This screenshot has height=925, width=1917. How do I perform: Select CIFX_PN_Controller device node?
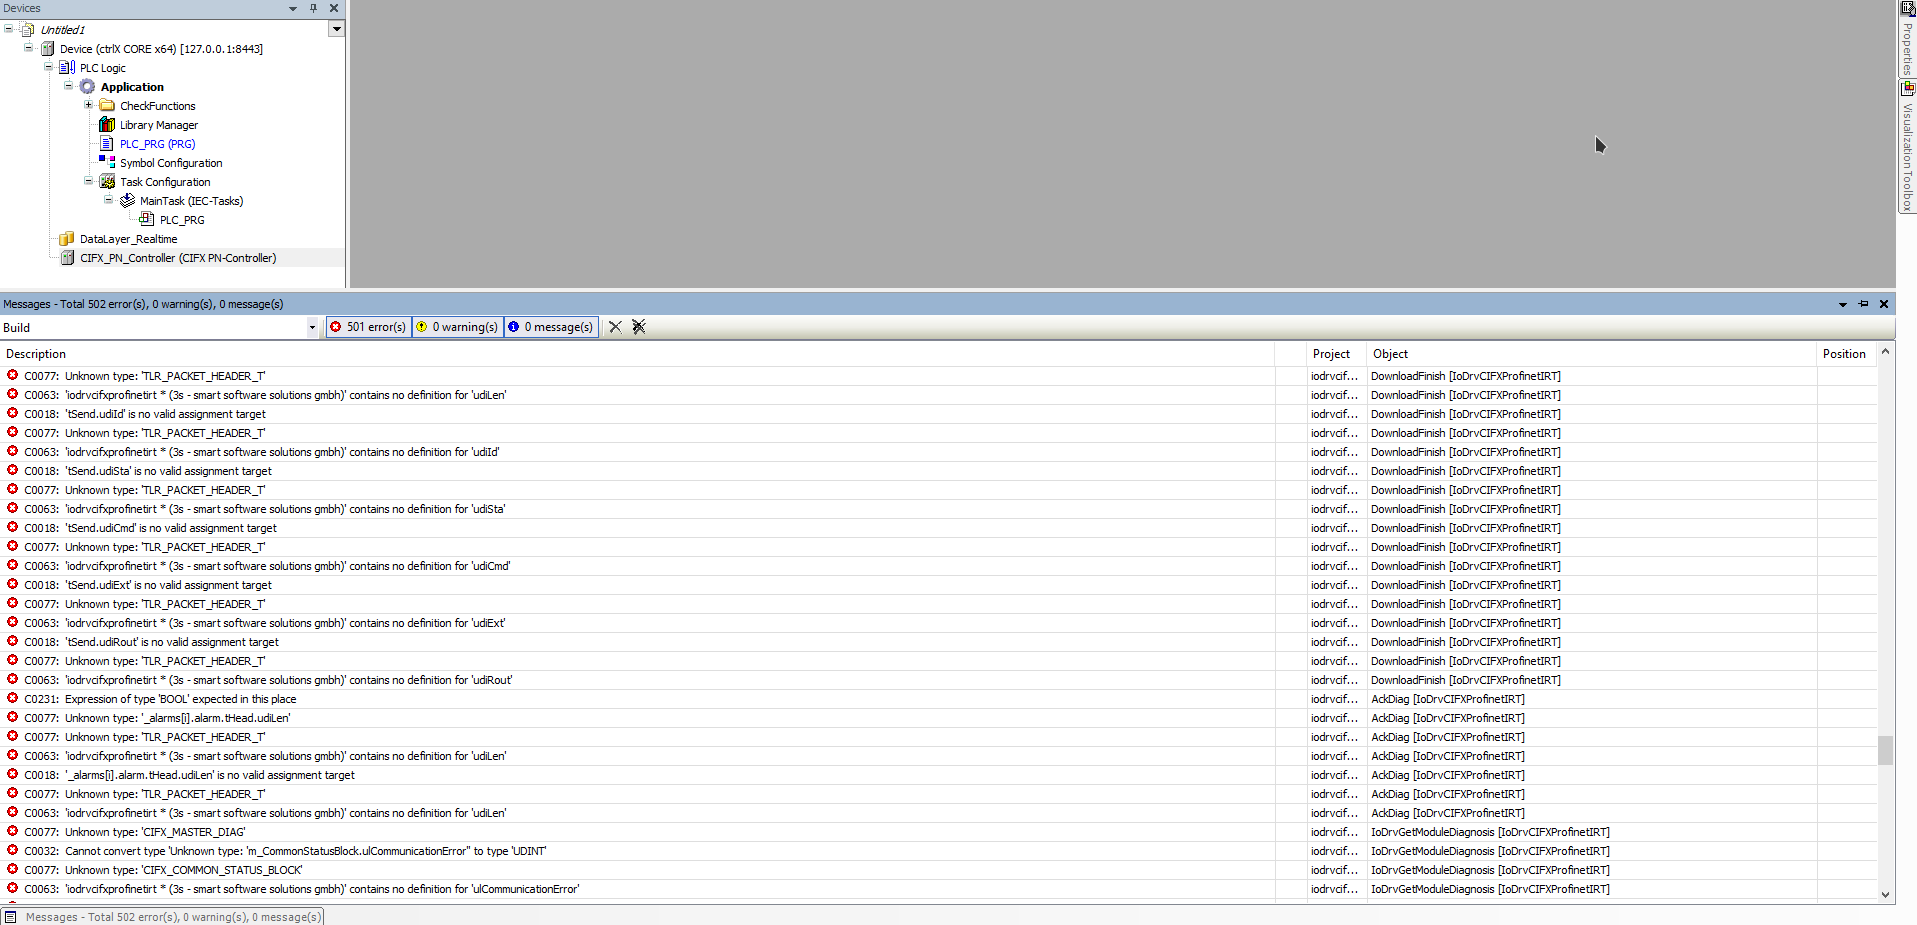click(x=178, y=258)
